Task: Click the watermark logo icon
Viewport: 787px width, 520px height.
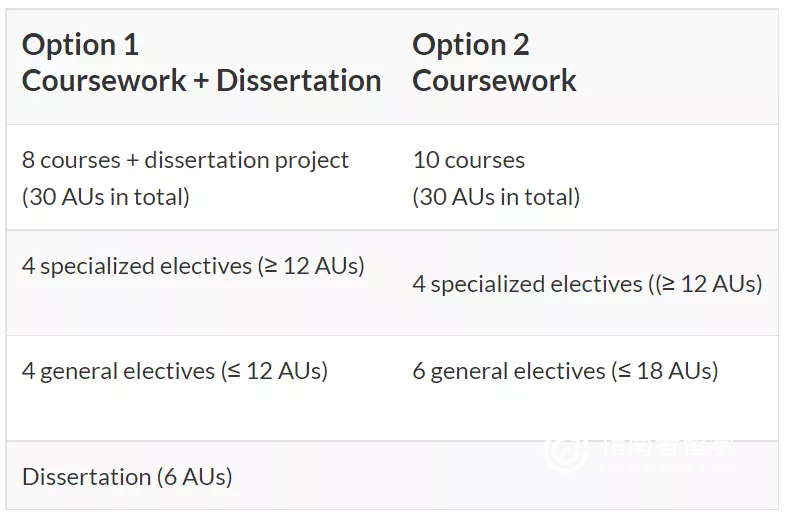Action: point(566,452)
